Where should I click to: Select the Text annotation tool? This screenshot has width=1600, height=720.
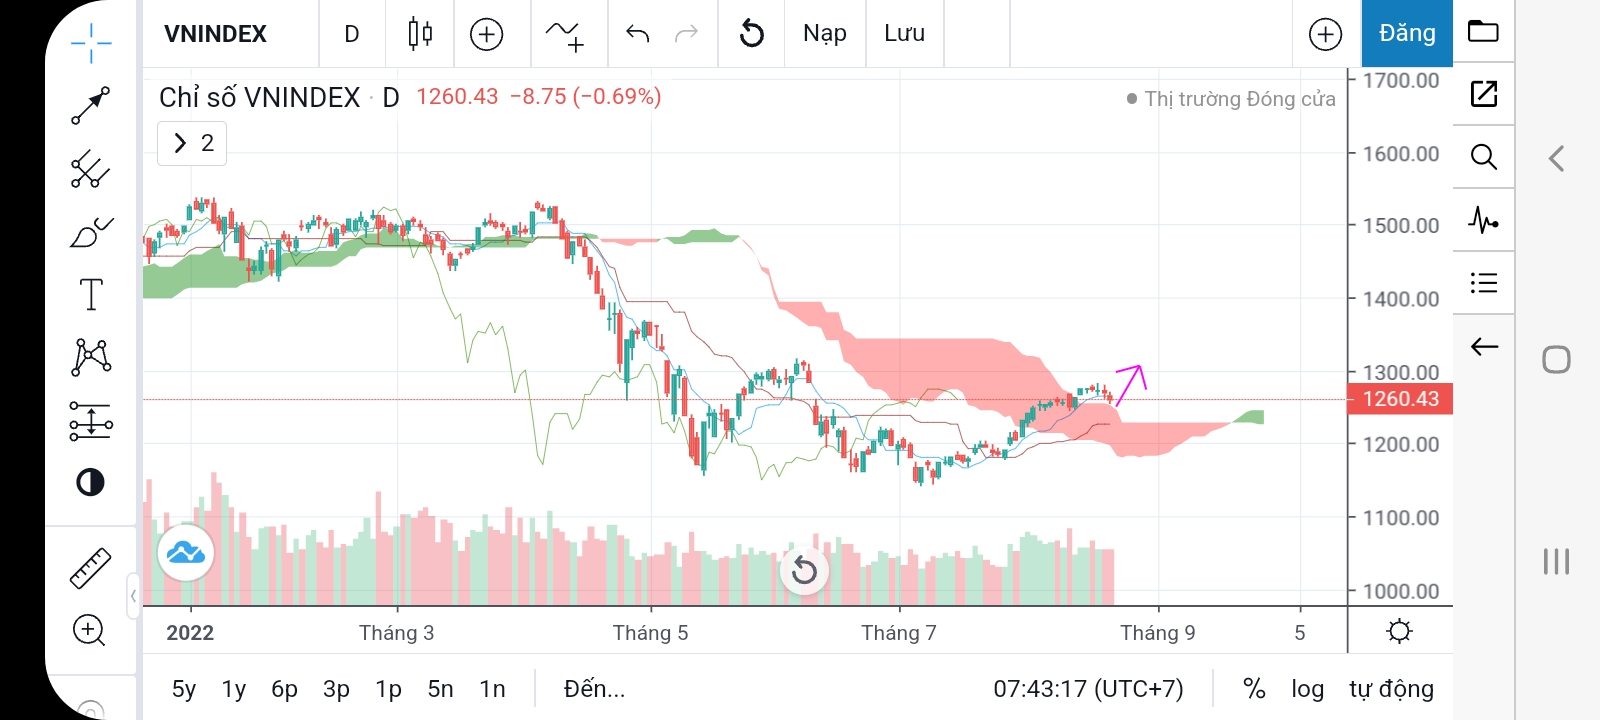(91, 295)
